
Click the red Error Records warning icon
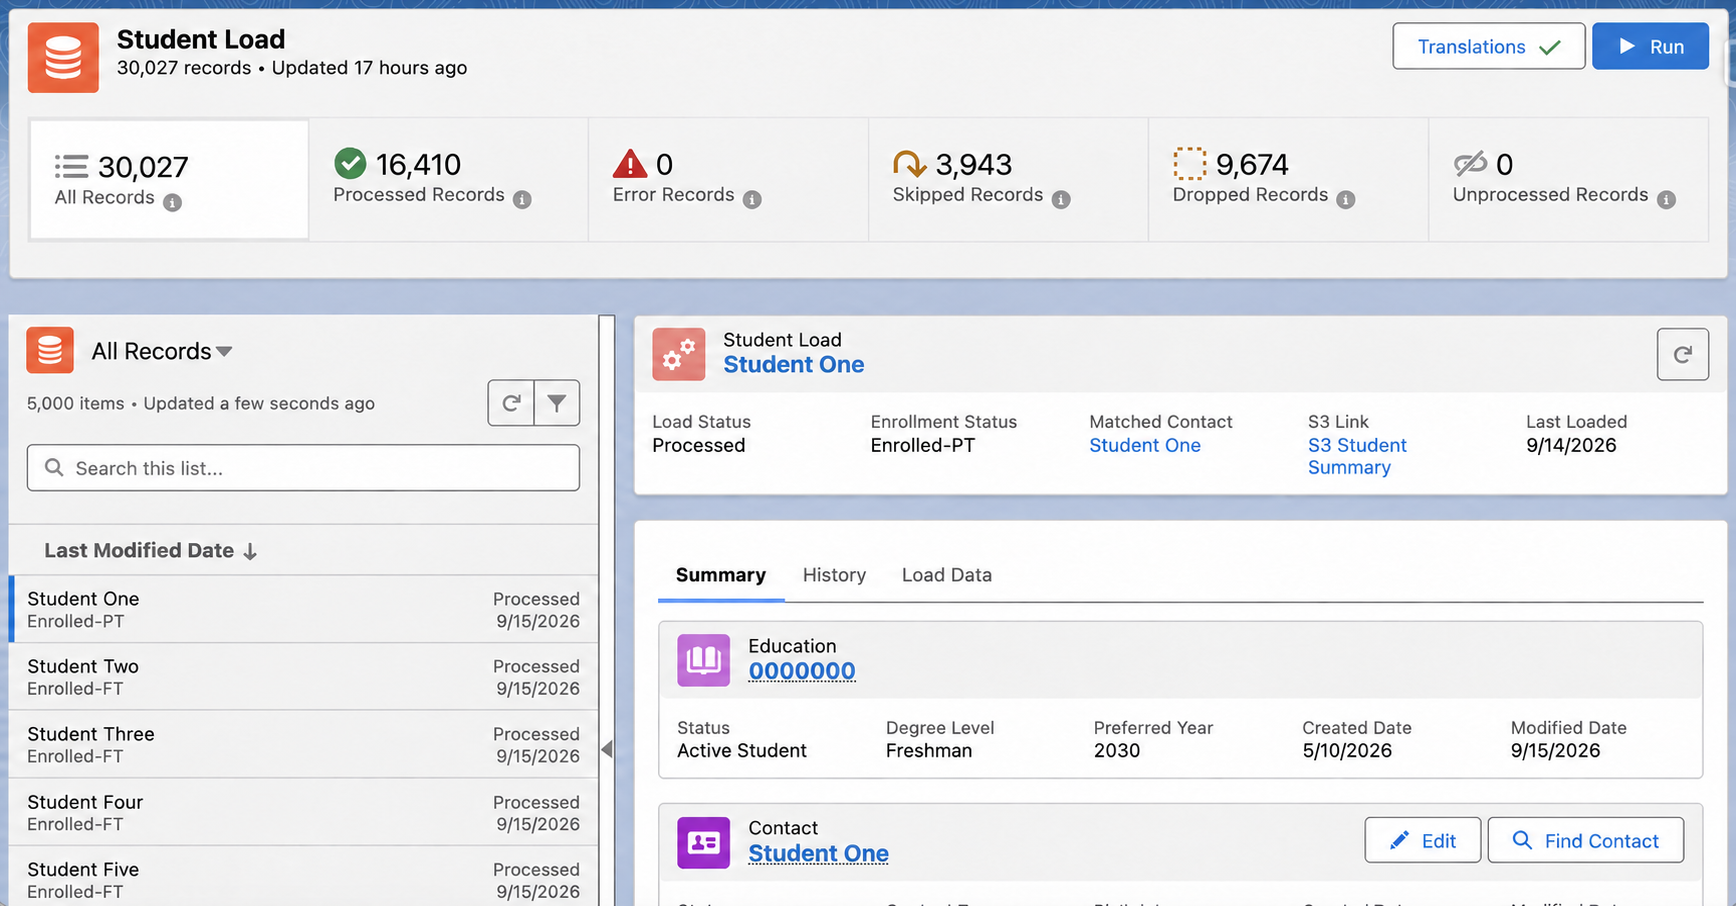click(630, 163)
